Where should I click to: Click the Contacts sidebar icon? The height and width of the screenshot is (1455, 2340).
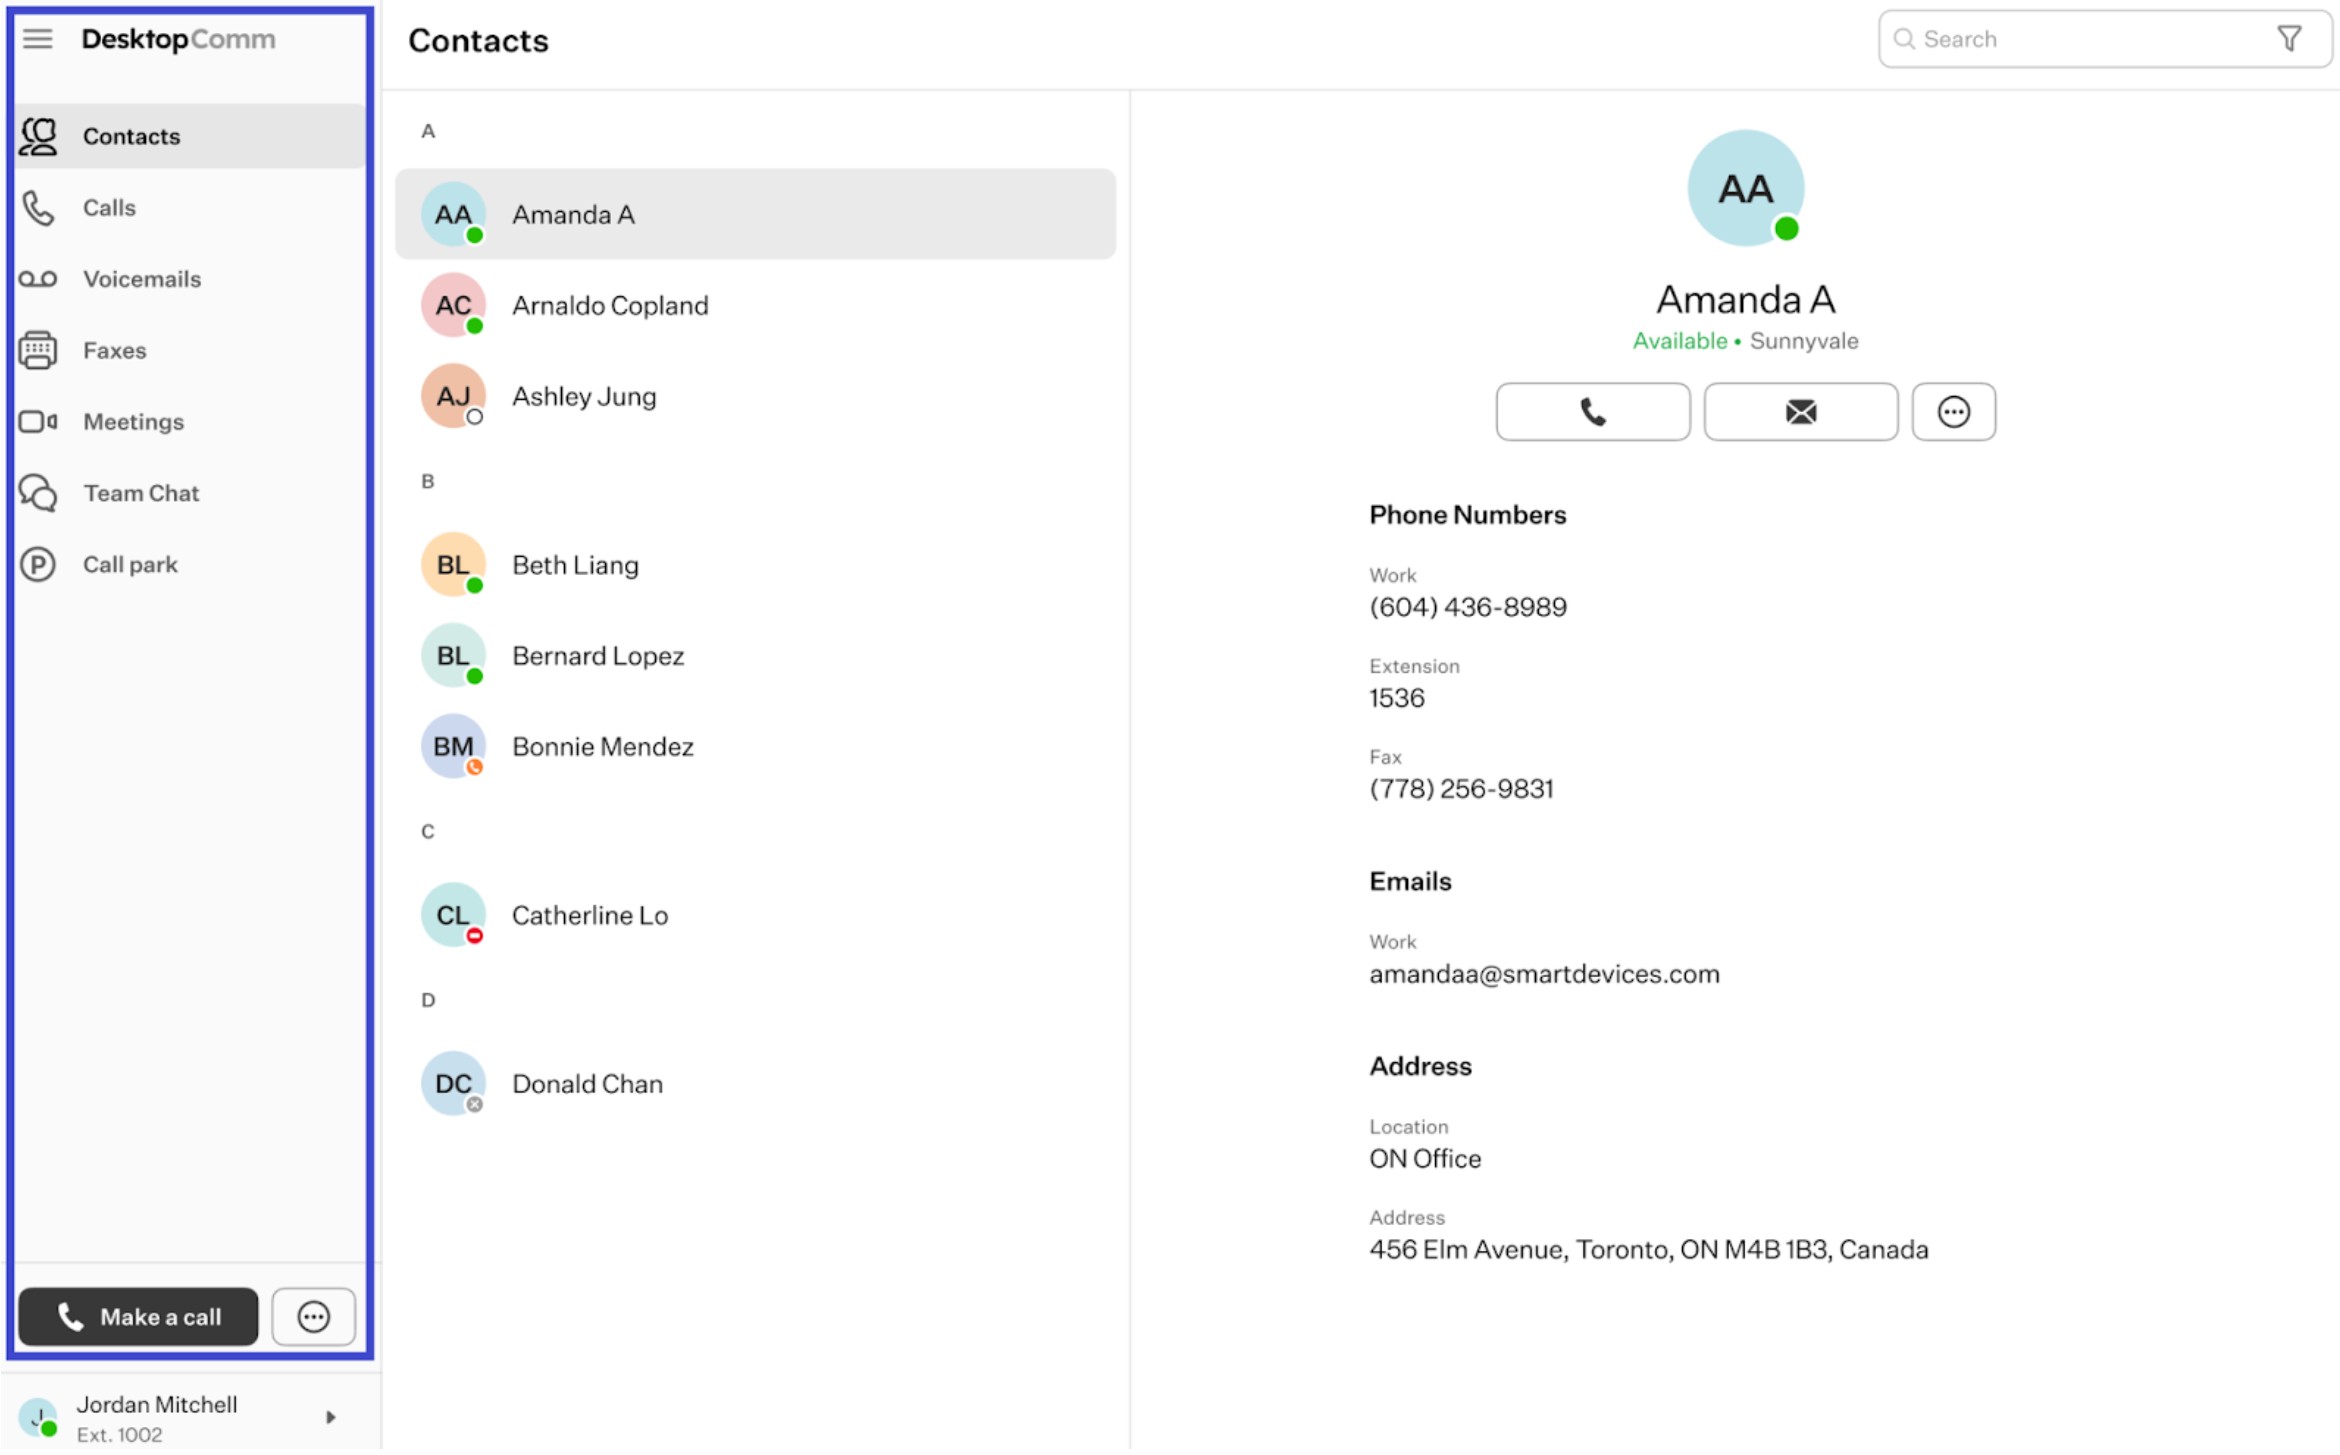39,137
